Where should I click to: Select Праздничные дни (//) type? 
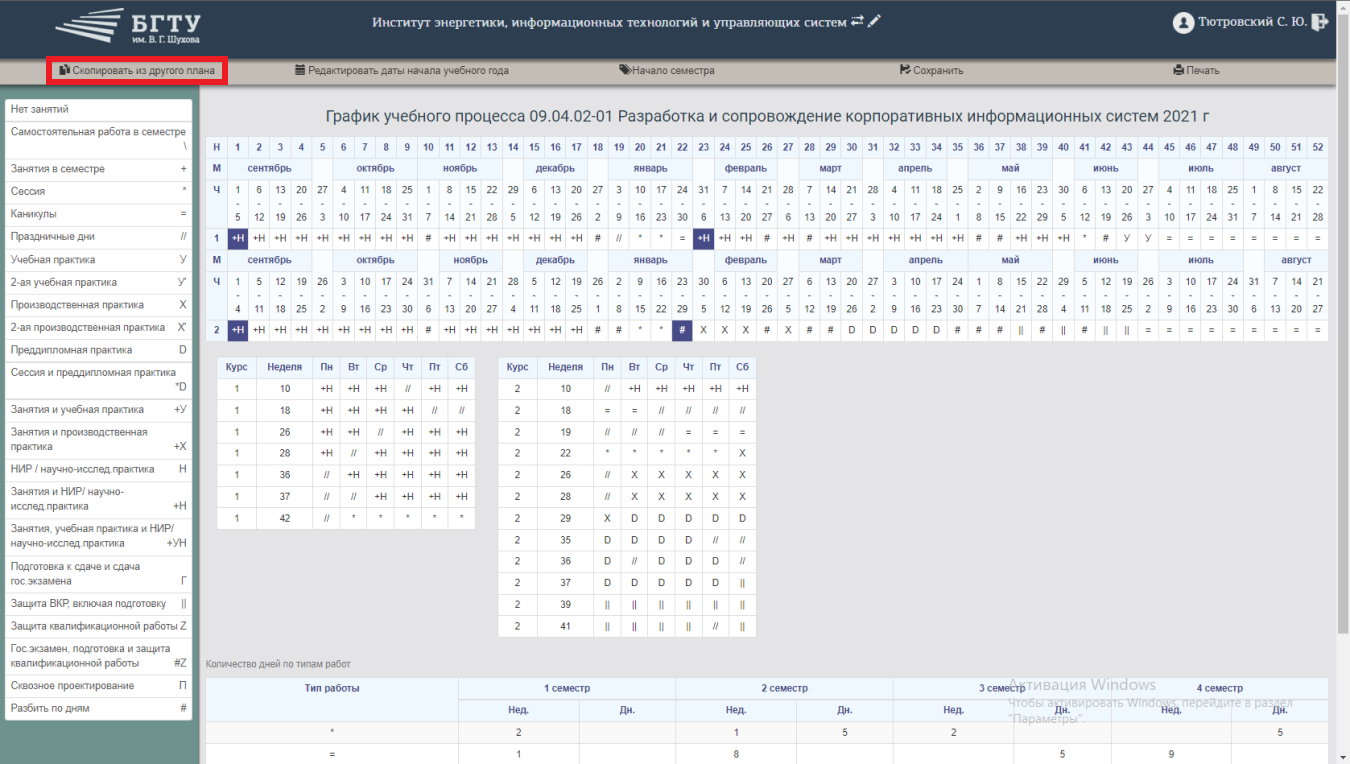pyautogui.click(x=98, y=237)
